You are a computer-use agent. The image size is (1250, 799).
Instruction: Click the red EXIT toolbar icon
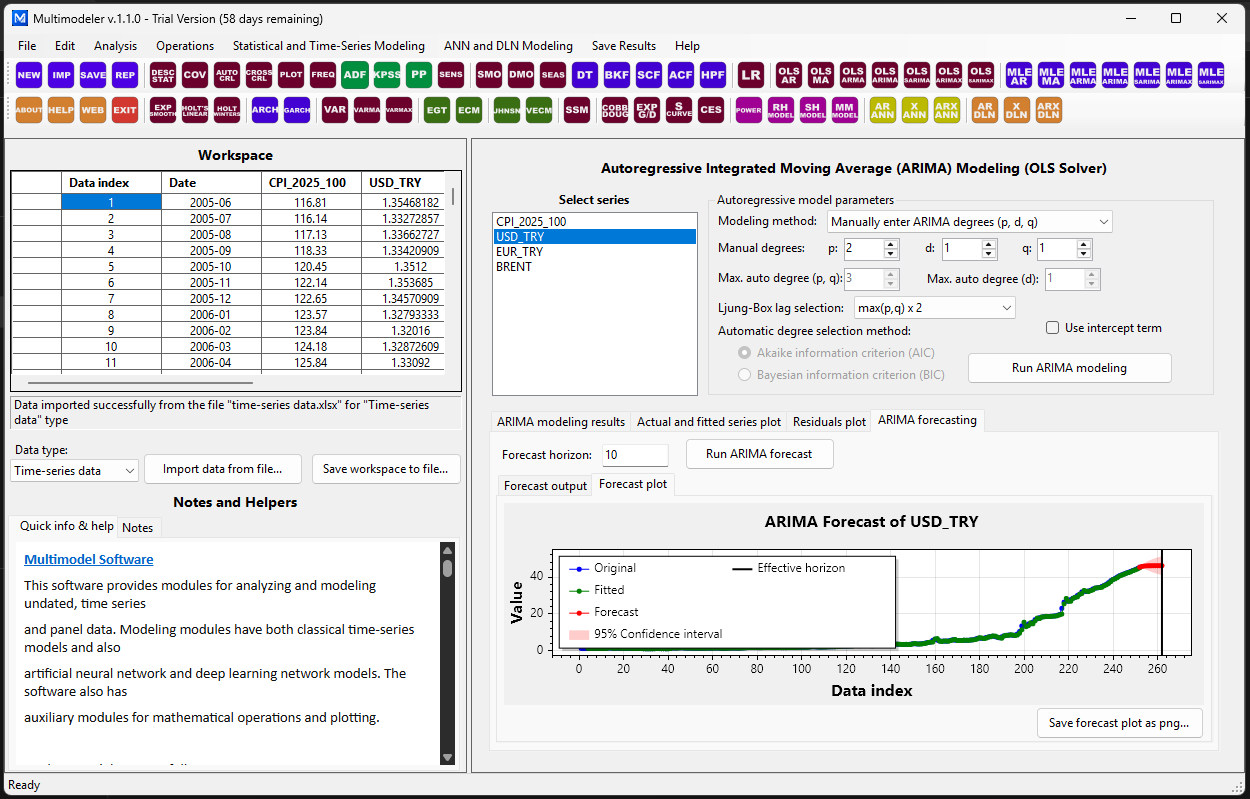(125, 110)
